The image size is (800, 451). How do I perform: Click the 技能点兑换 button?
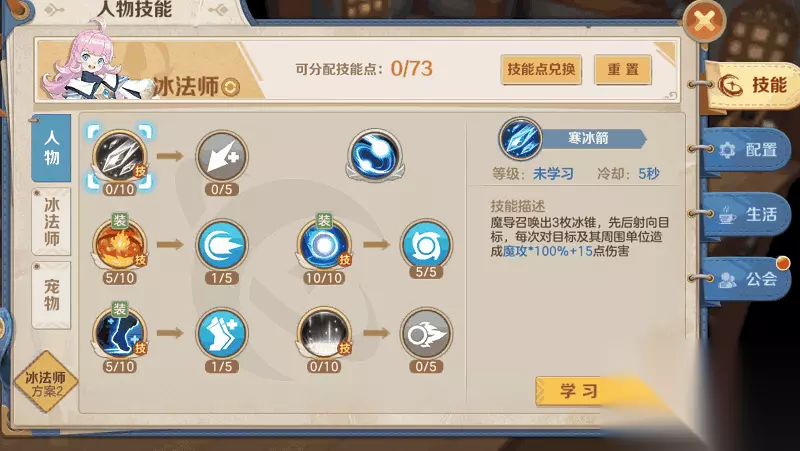point(541,69)
